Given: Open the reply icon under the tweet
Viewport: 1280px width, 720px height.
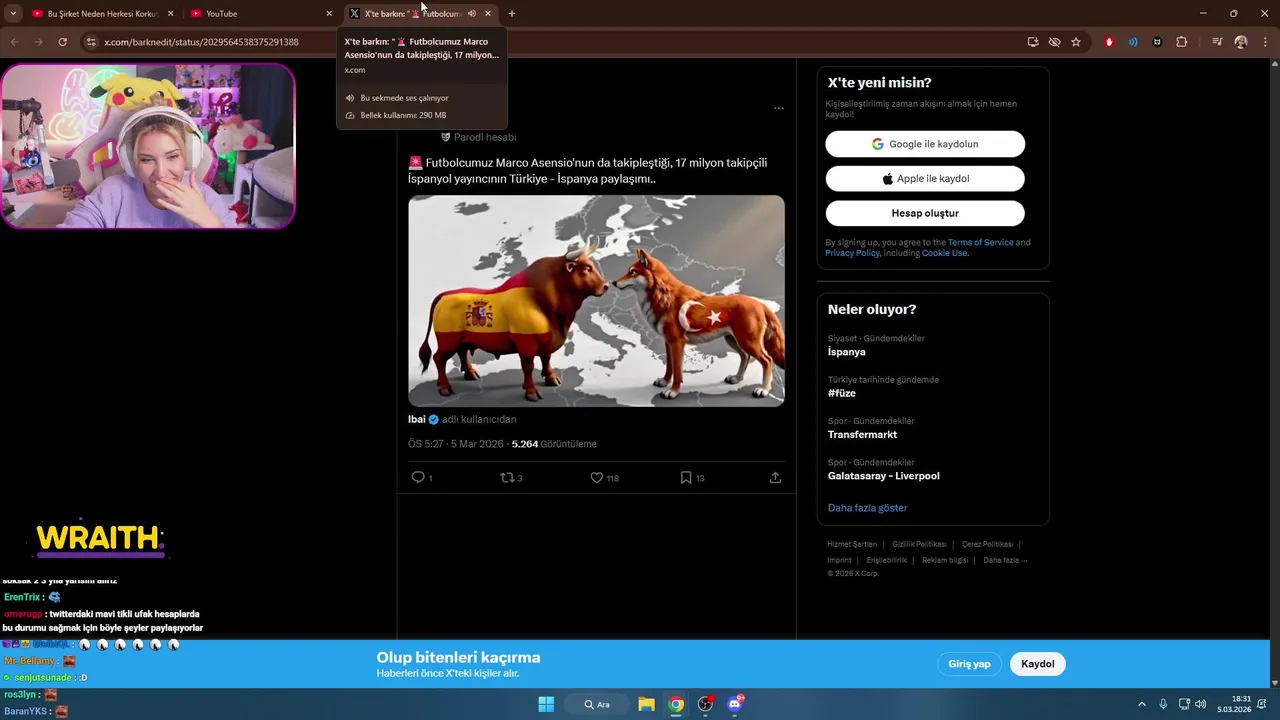Looking at the screenshot, I should [x=418, y=478].
